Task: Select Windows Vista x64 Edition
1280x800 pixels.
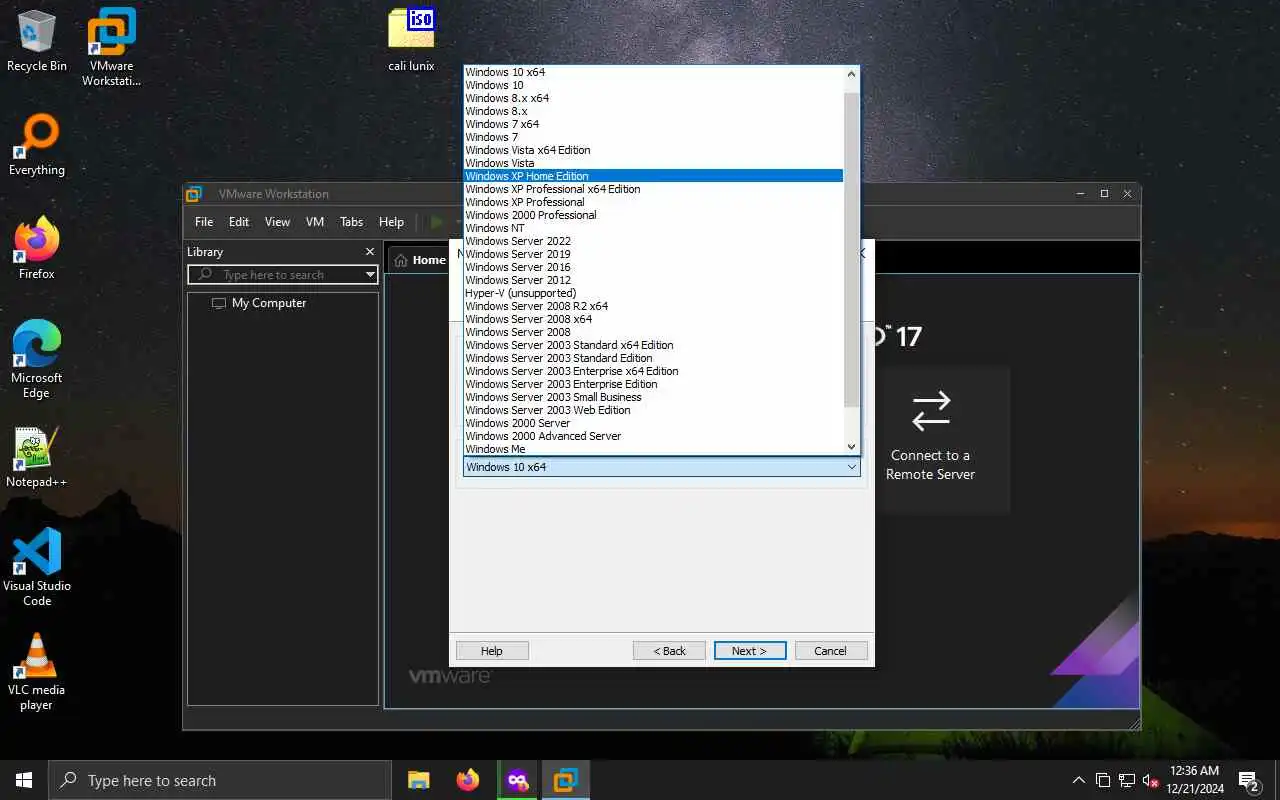Action: [x=654, y=150]
